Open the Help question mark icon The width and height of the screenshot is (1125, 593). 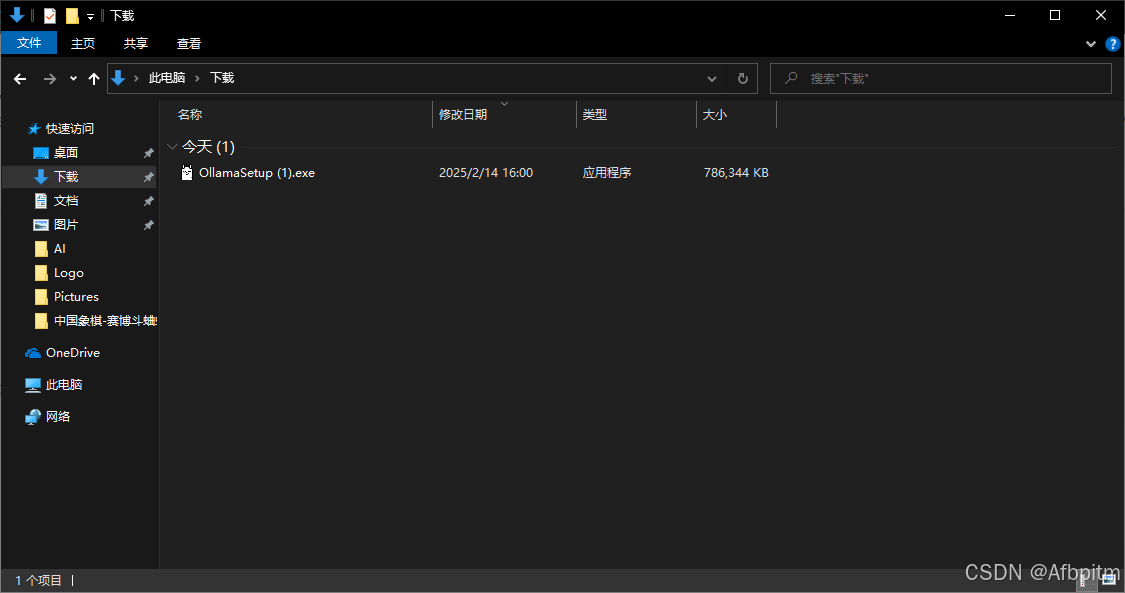pyautogui.click(x=1113, y=43)
